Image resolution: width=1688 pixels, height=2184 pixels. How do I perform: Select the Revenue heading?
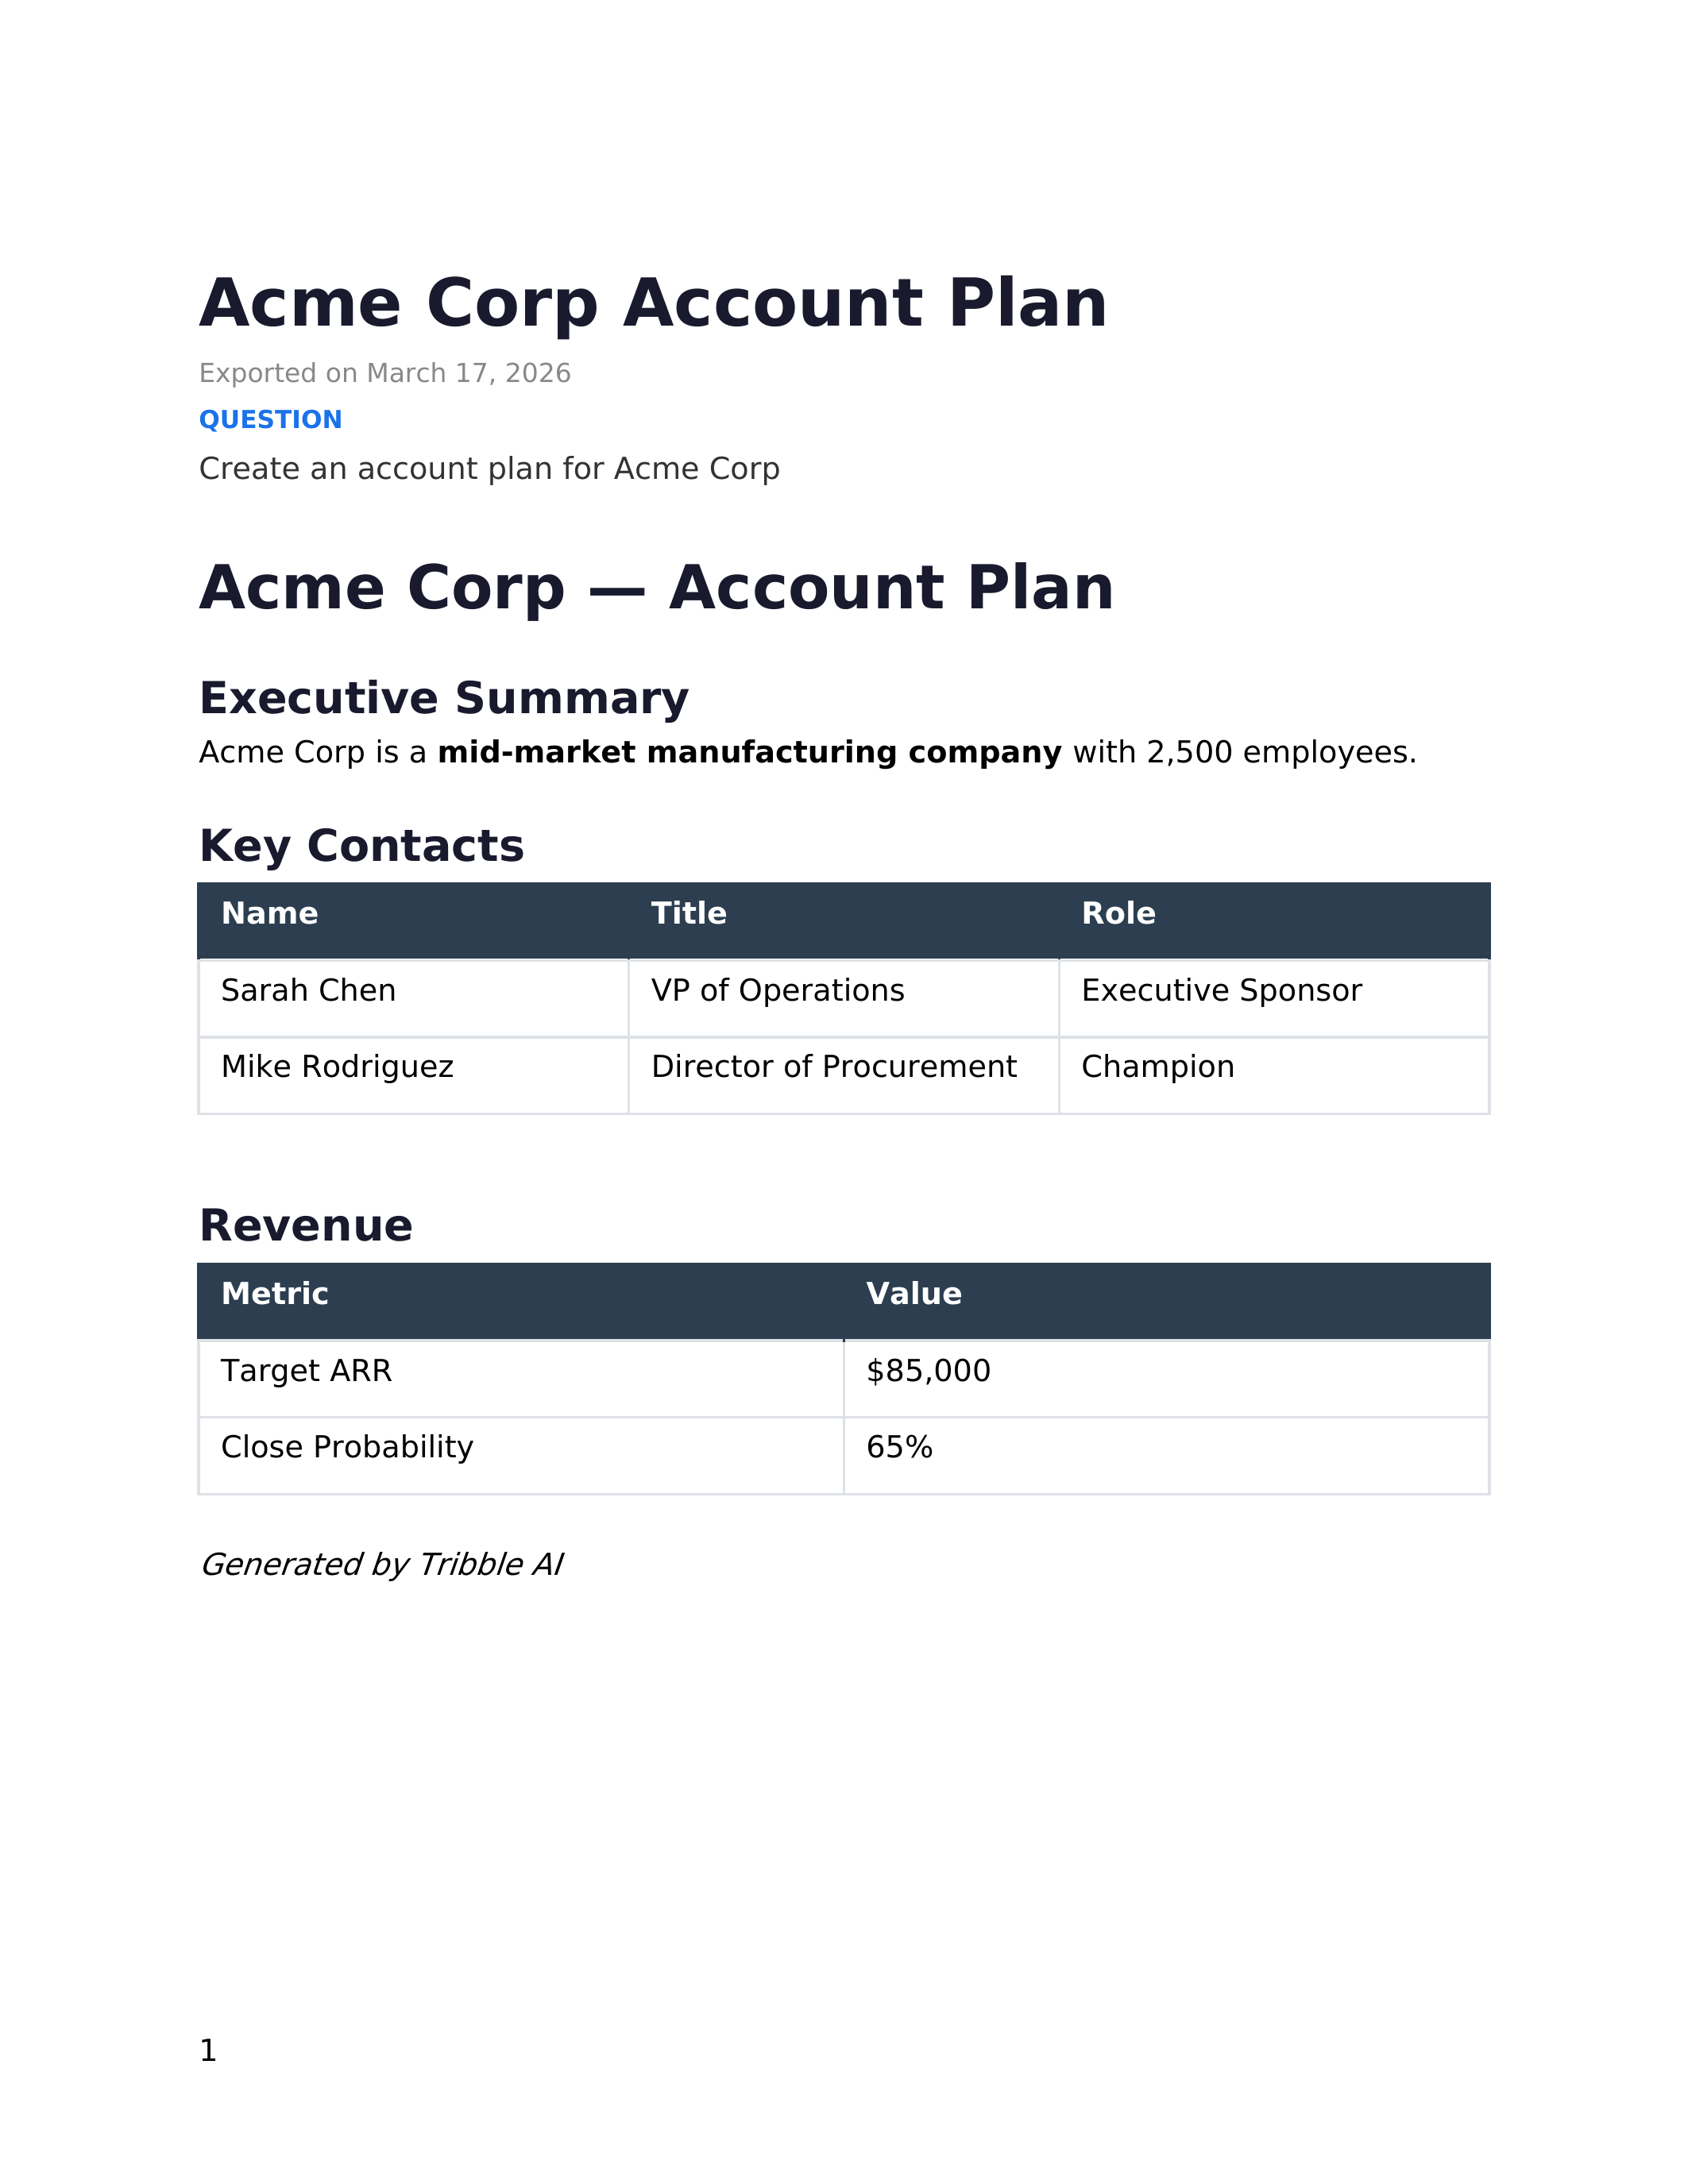click(x=305, y=1226)
